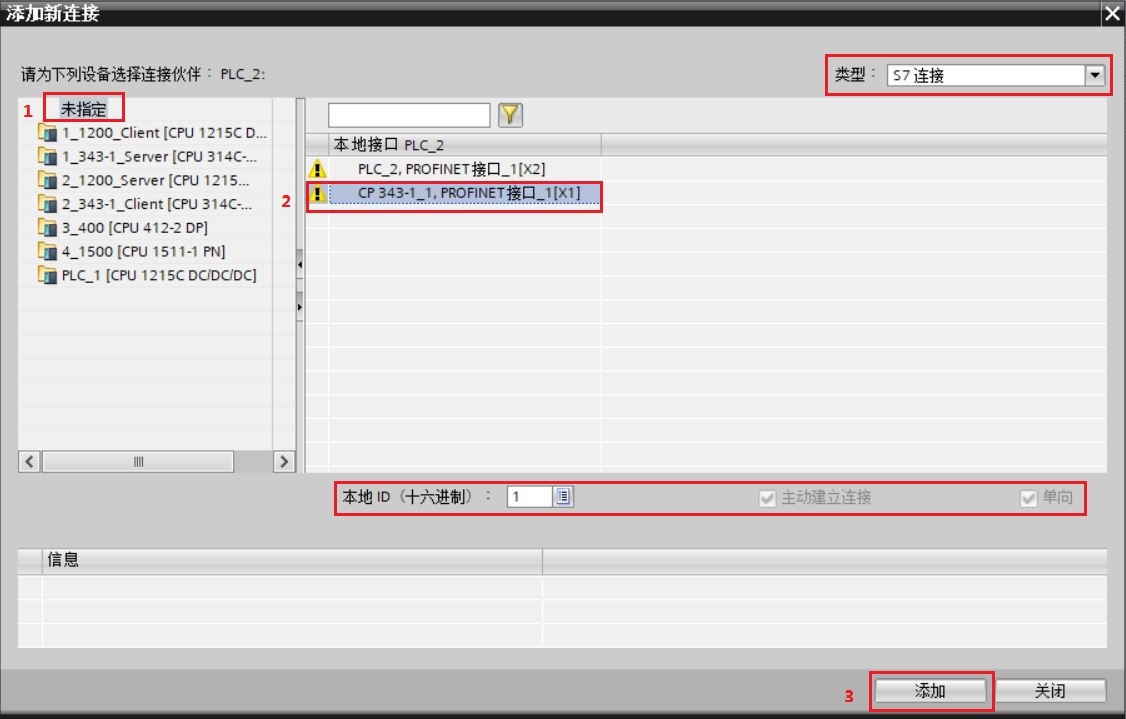Screen dimensions: 1126x719
Task: Click the 4_1500 device icon
Action: click(47, 251)
